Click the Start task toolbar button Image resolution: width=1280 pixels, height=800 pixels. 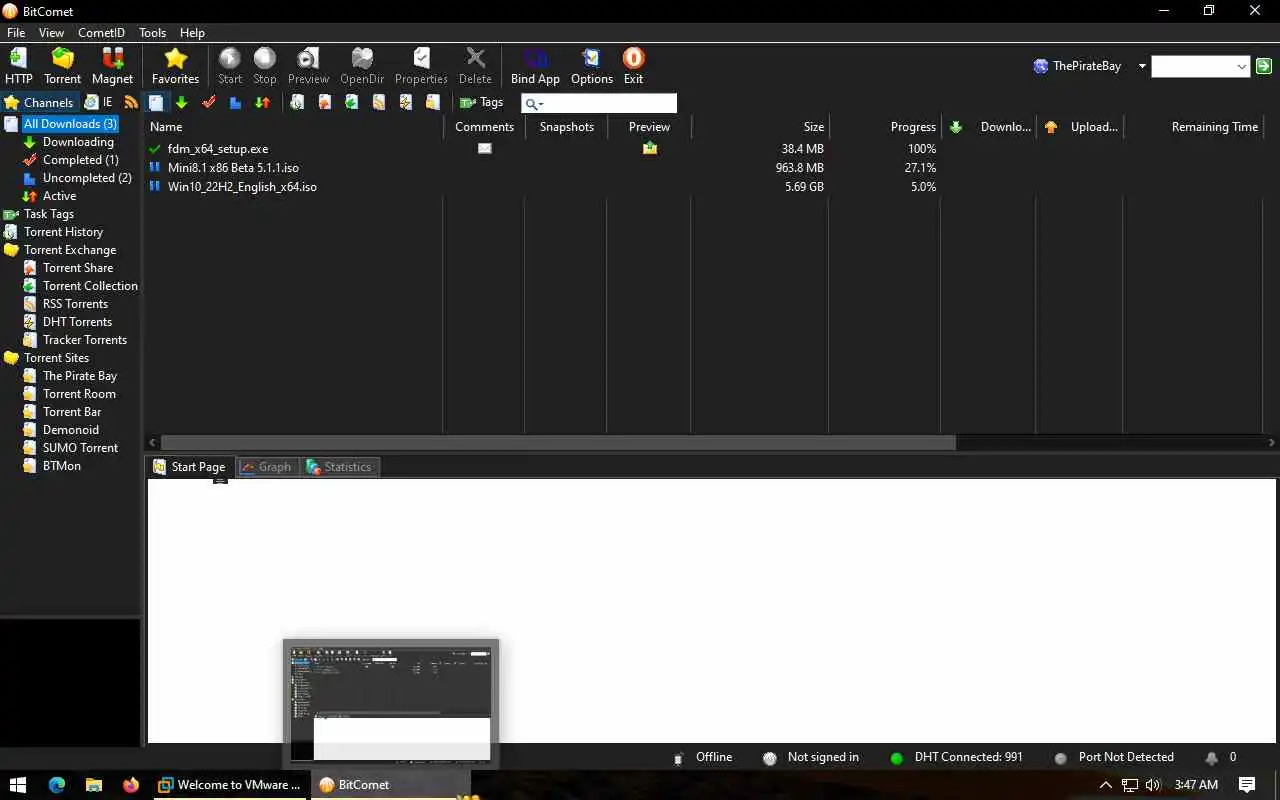(x=230, y=66)
